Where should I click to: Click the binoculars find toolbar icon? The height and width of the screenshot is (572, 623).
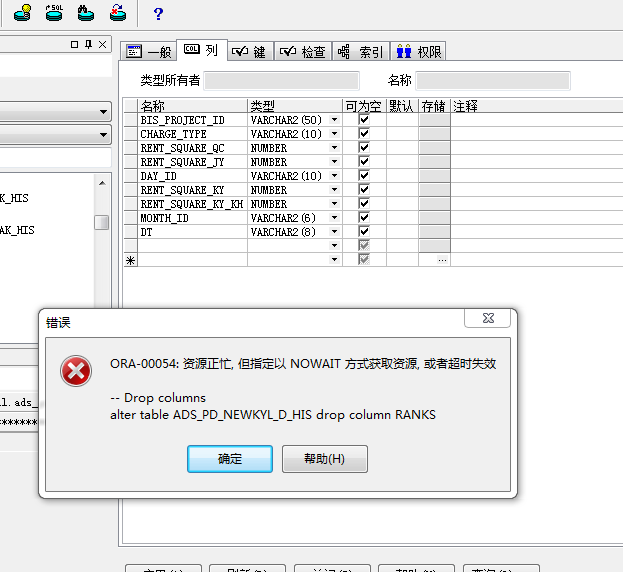coord(86,12)
